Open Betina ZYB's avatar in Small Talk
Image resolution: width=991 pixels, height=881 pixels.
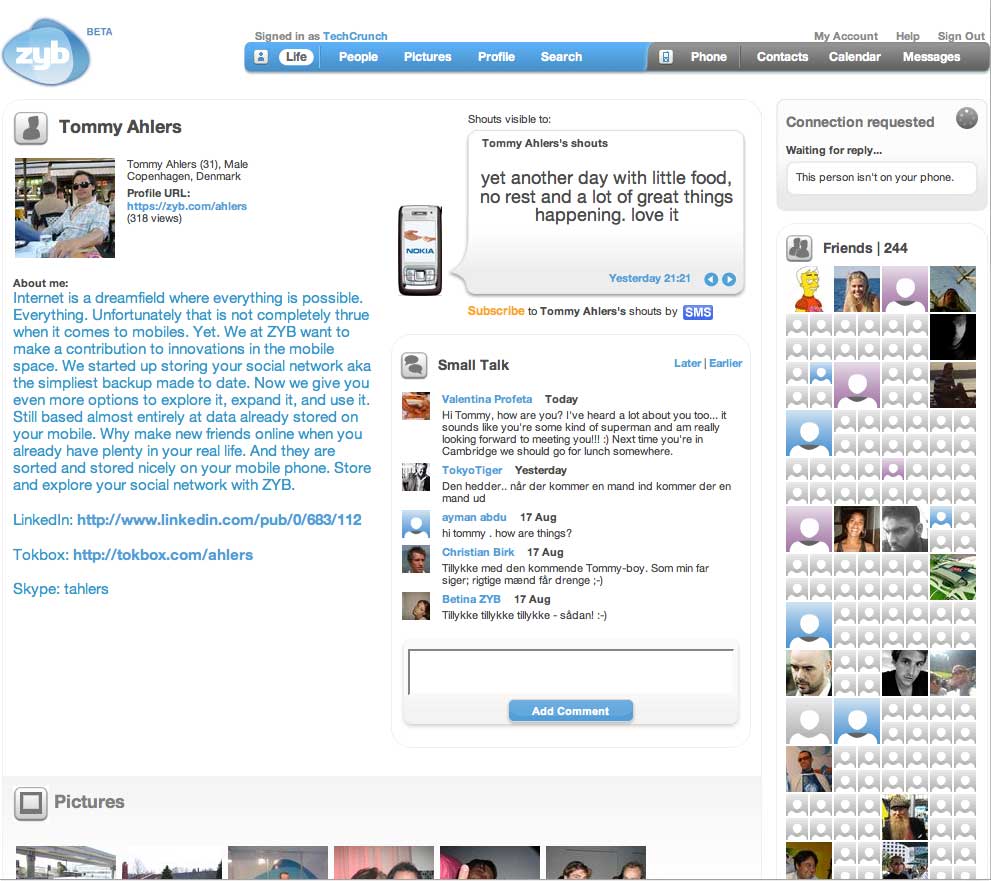pyautogui.click(x=416, y=606)
